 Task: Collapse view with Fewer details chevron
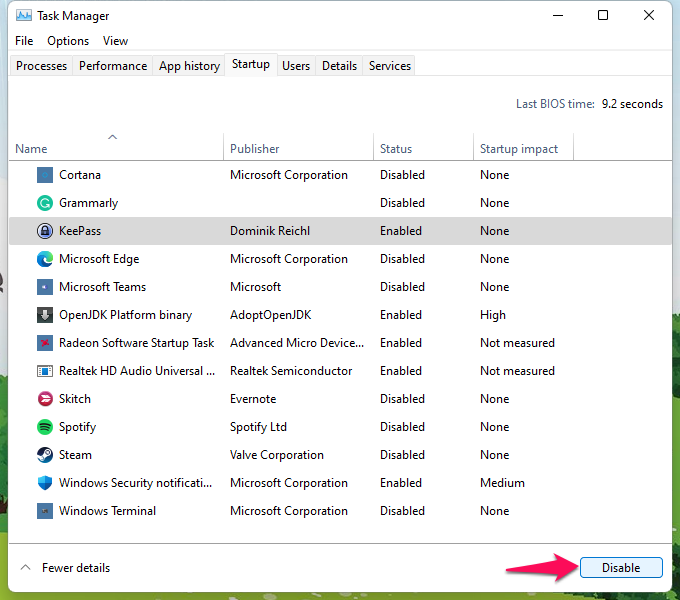click(x=26, y=567)
